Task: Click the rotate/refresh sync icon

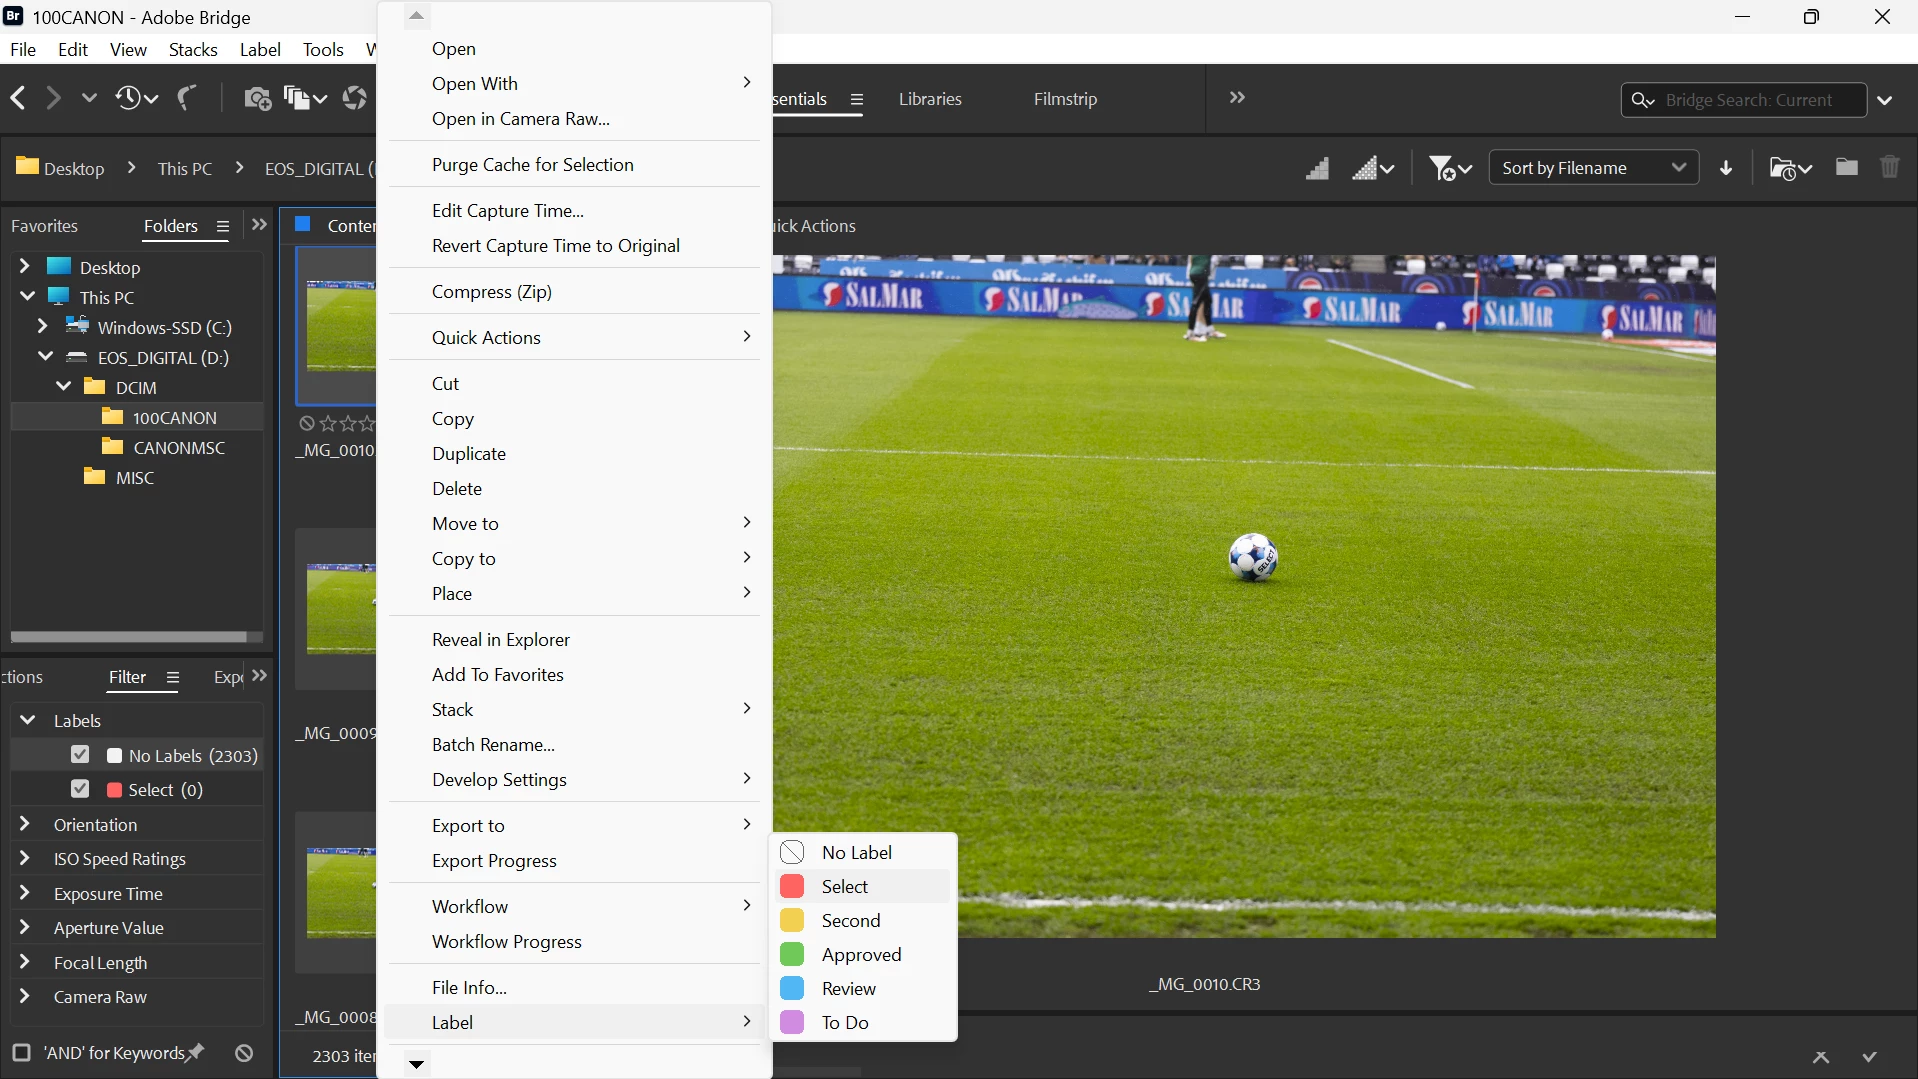Action: (x=355, y=98)
